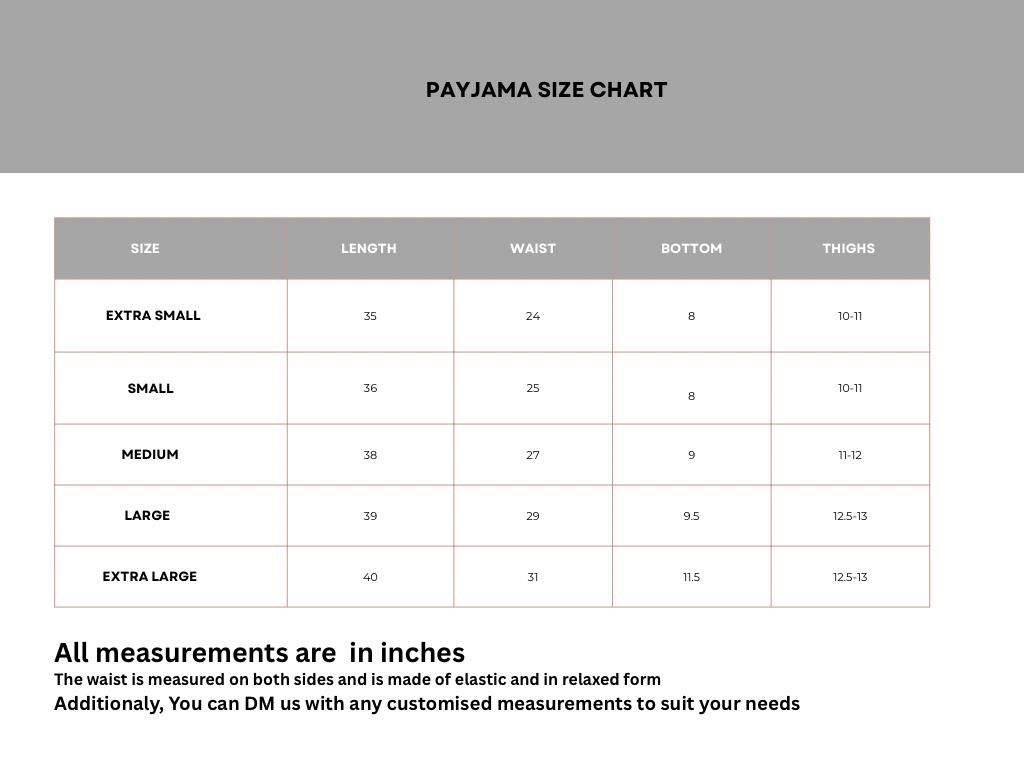Click the LENGTH column header
Screen dimensions: 1024x768
click(369, 248)
